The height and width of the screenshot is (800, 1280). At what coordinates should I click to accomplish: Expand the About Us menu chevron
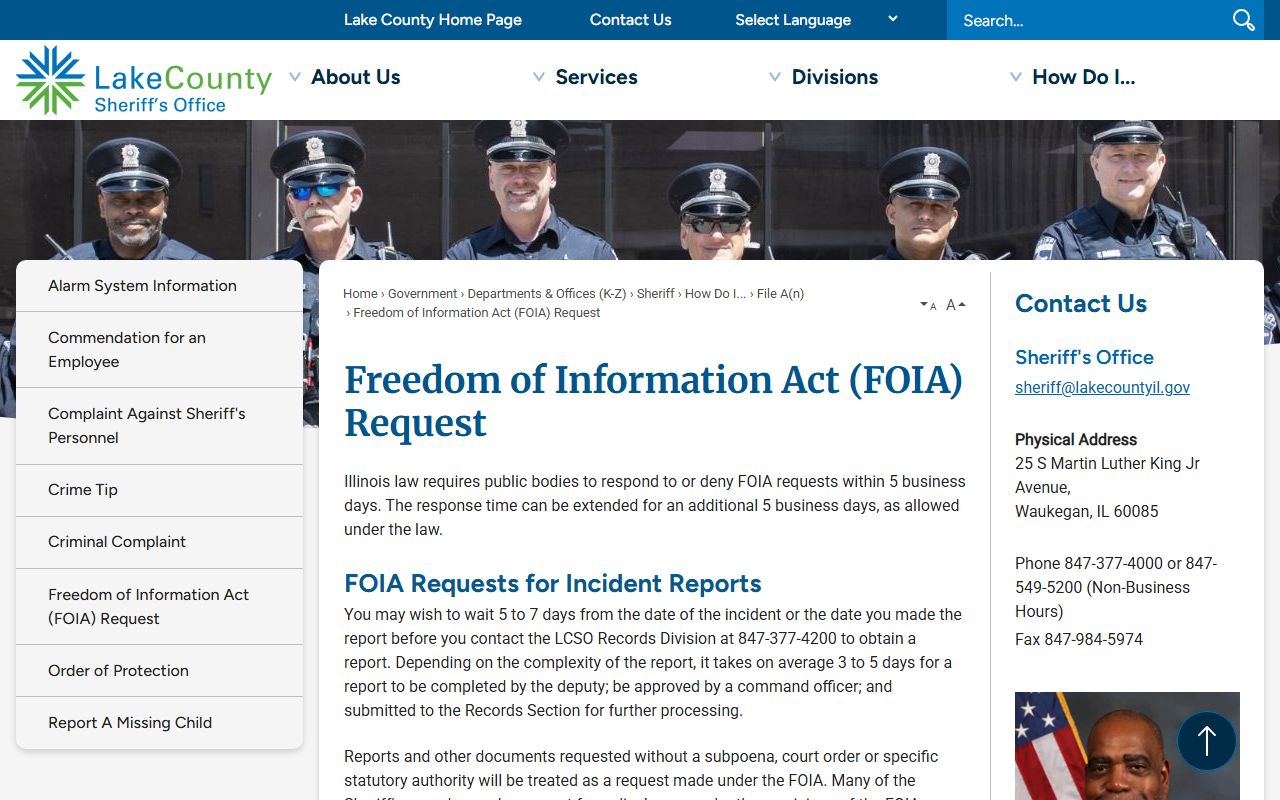[x=295, y=77]
